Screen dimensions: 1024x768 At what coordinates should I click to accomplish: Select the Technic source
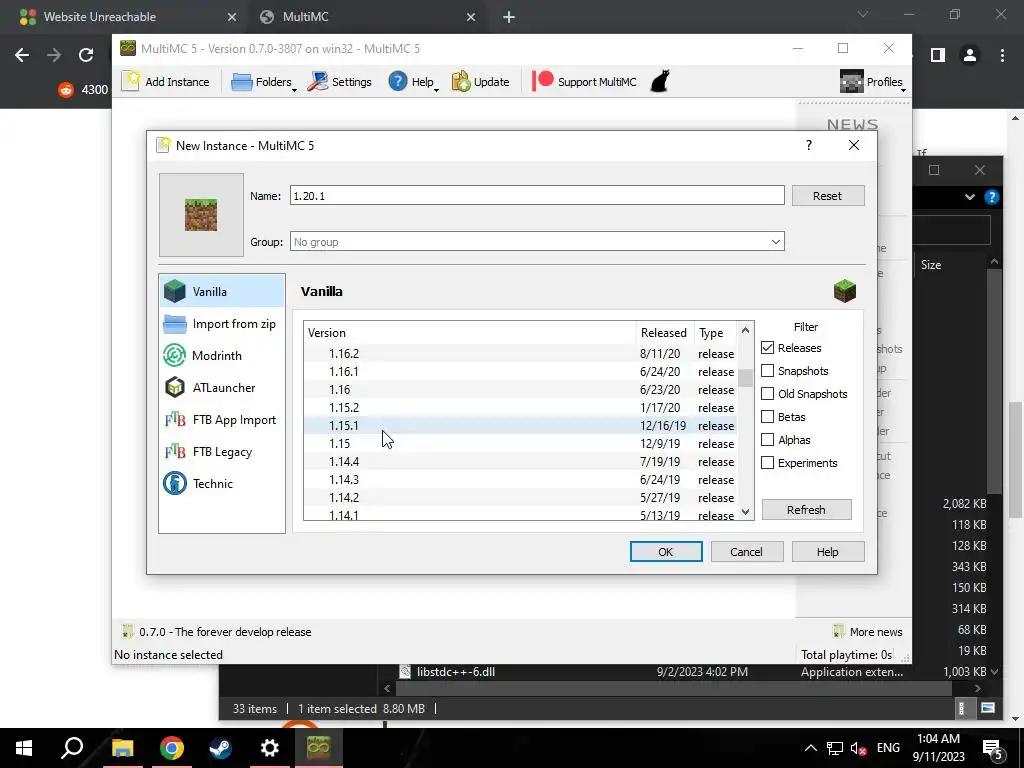click(221, 483)
